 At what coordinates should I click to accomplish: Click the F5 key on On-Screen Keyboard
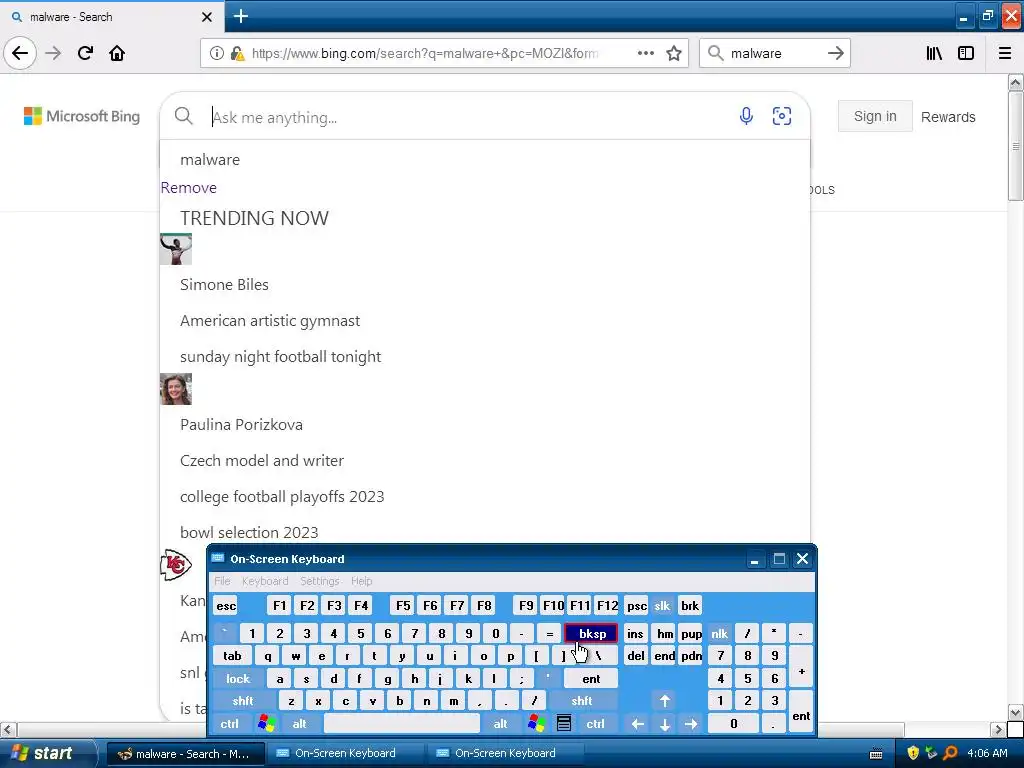point(403,606)
